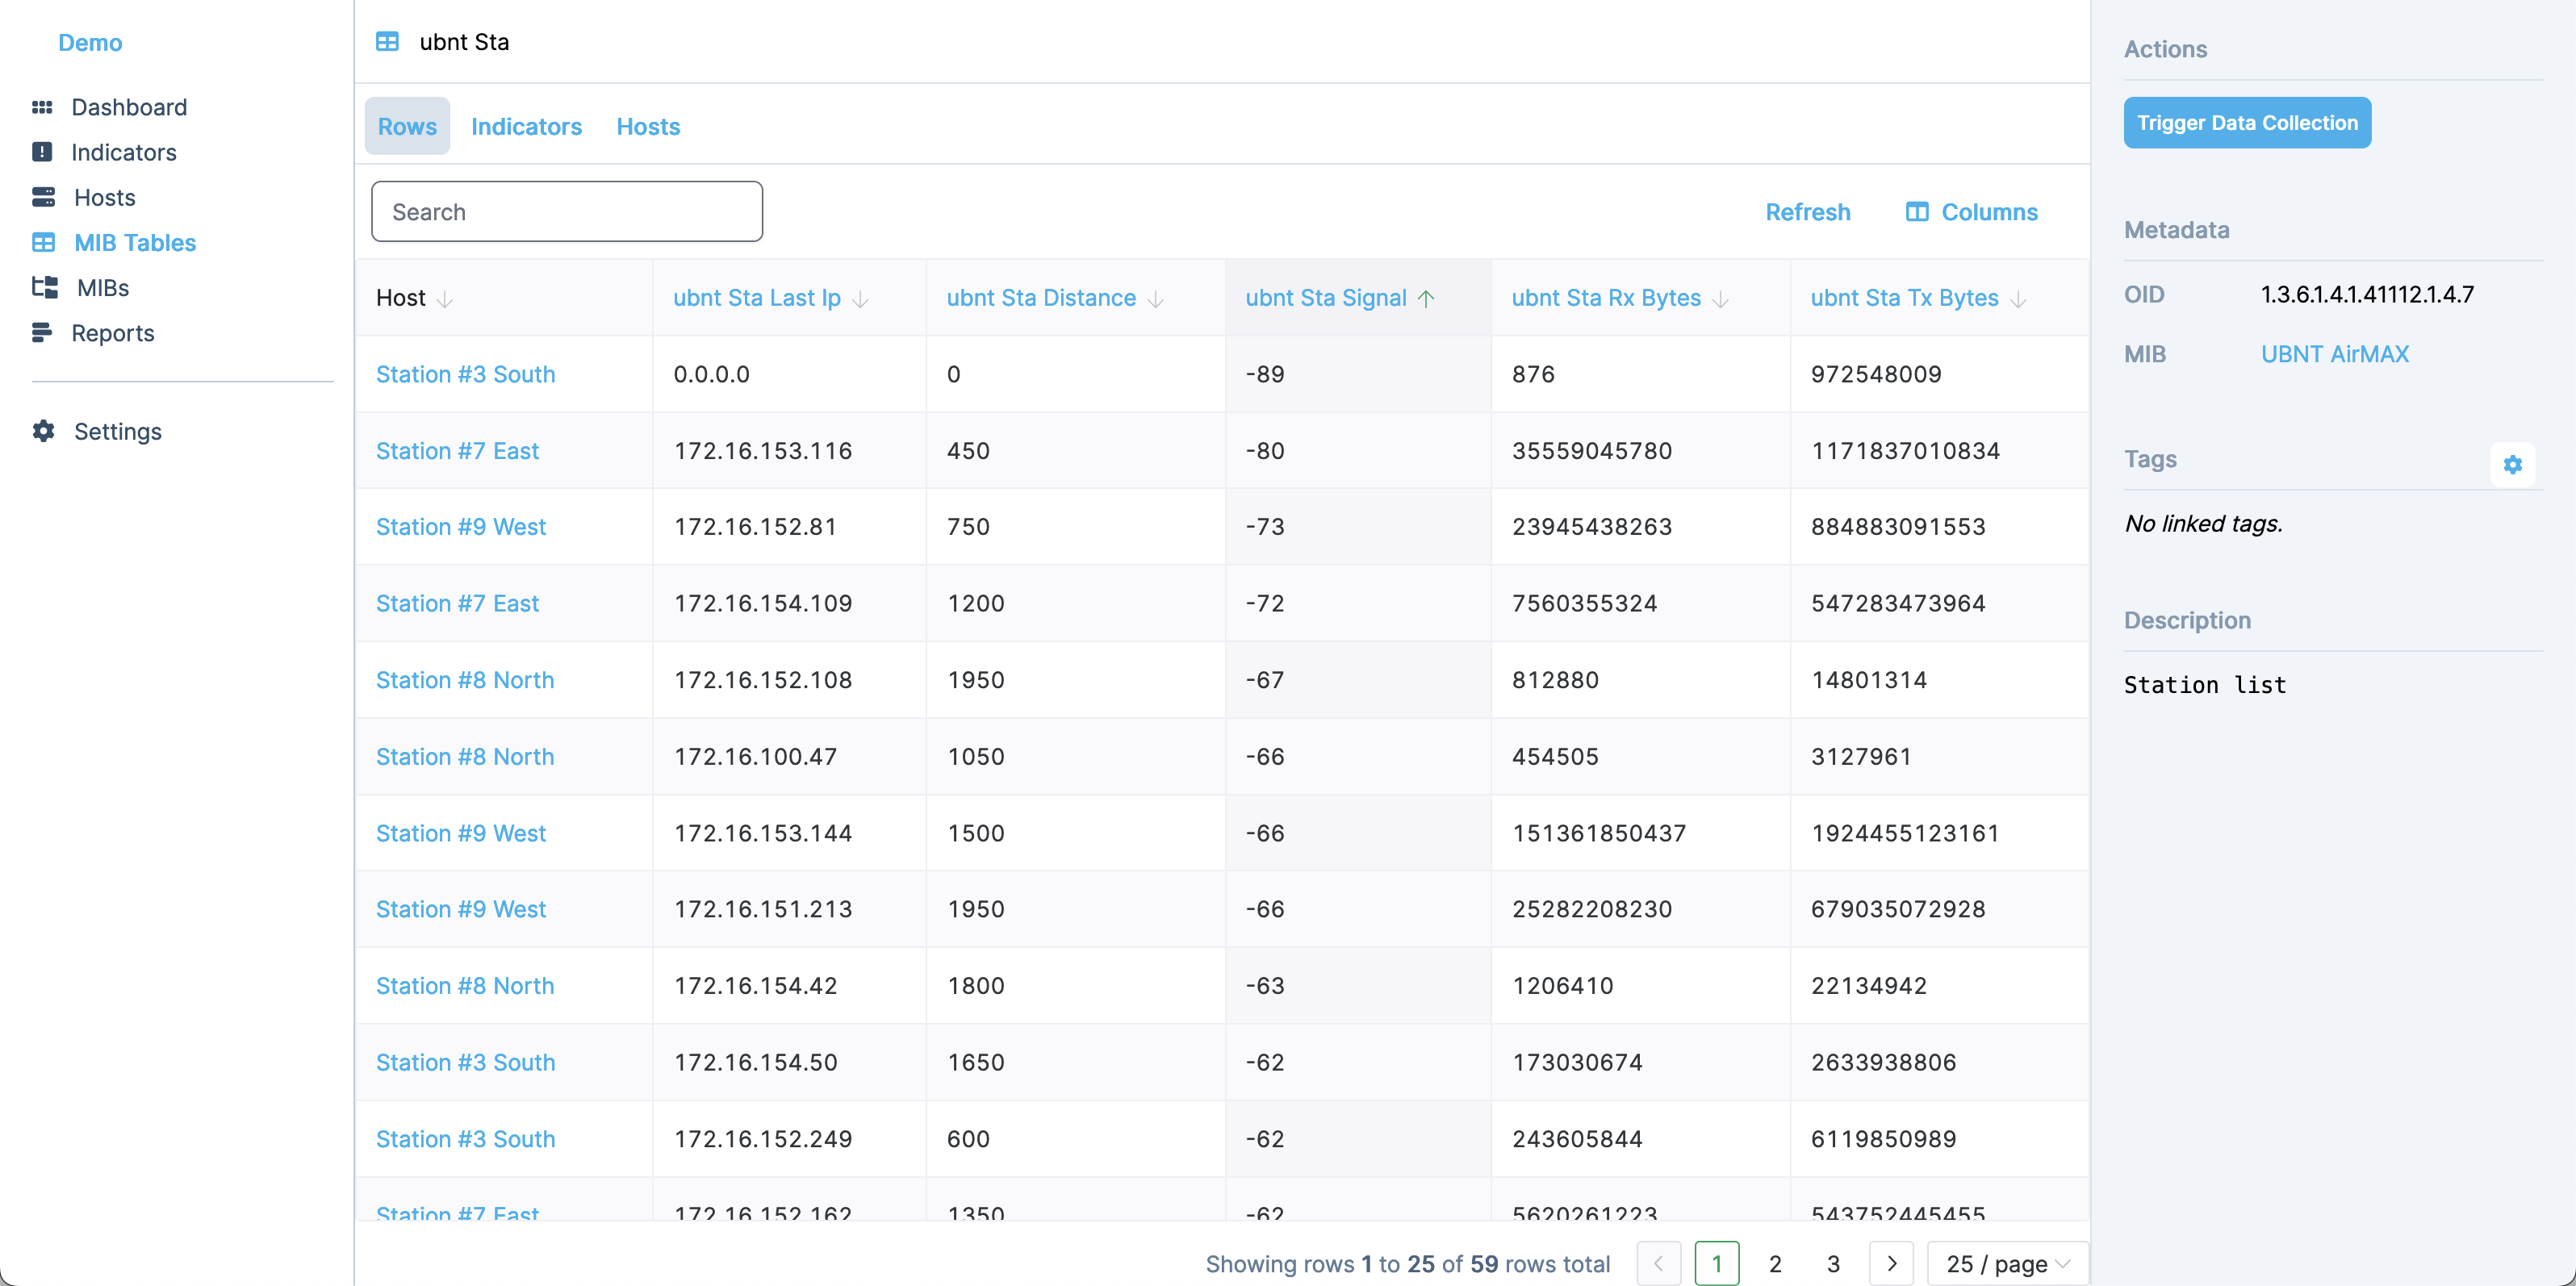Click the MIBs tree icon in sidebar
This screenshot has height=1286, width=2576.
[44, 288]
